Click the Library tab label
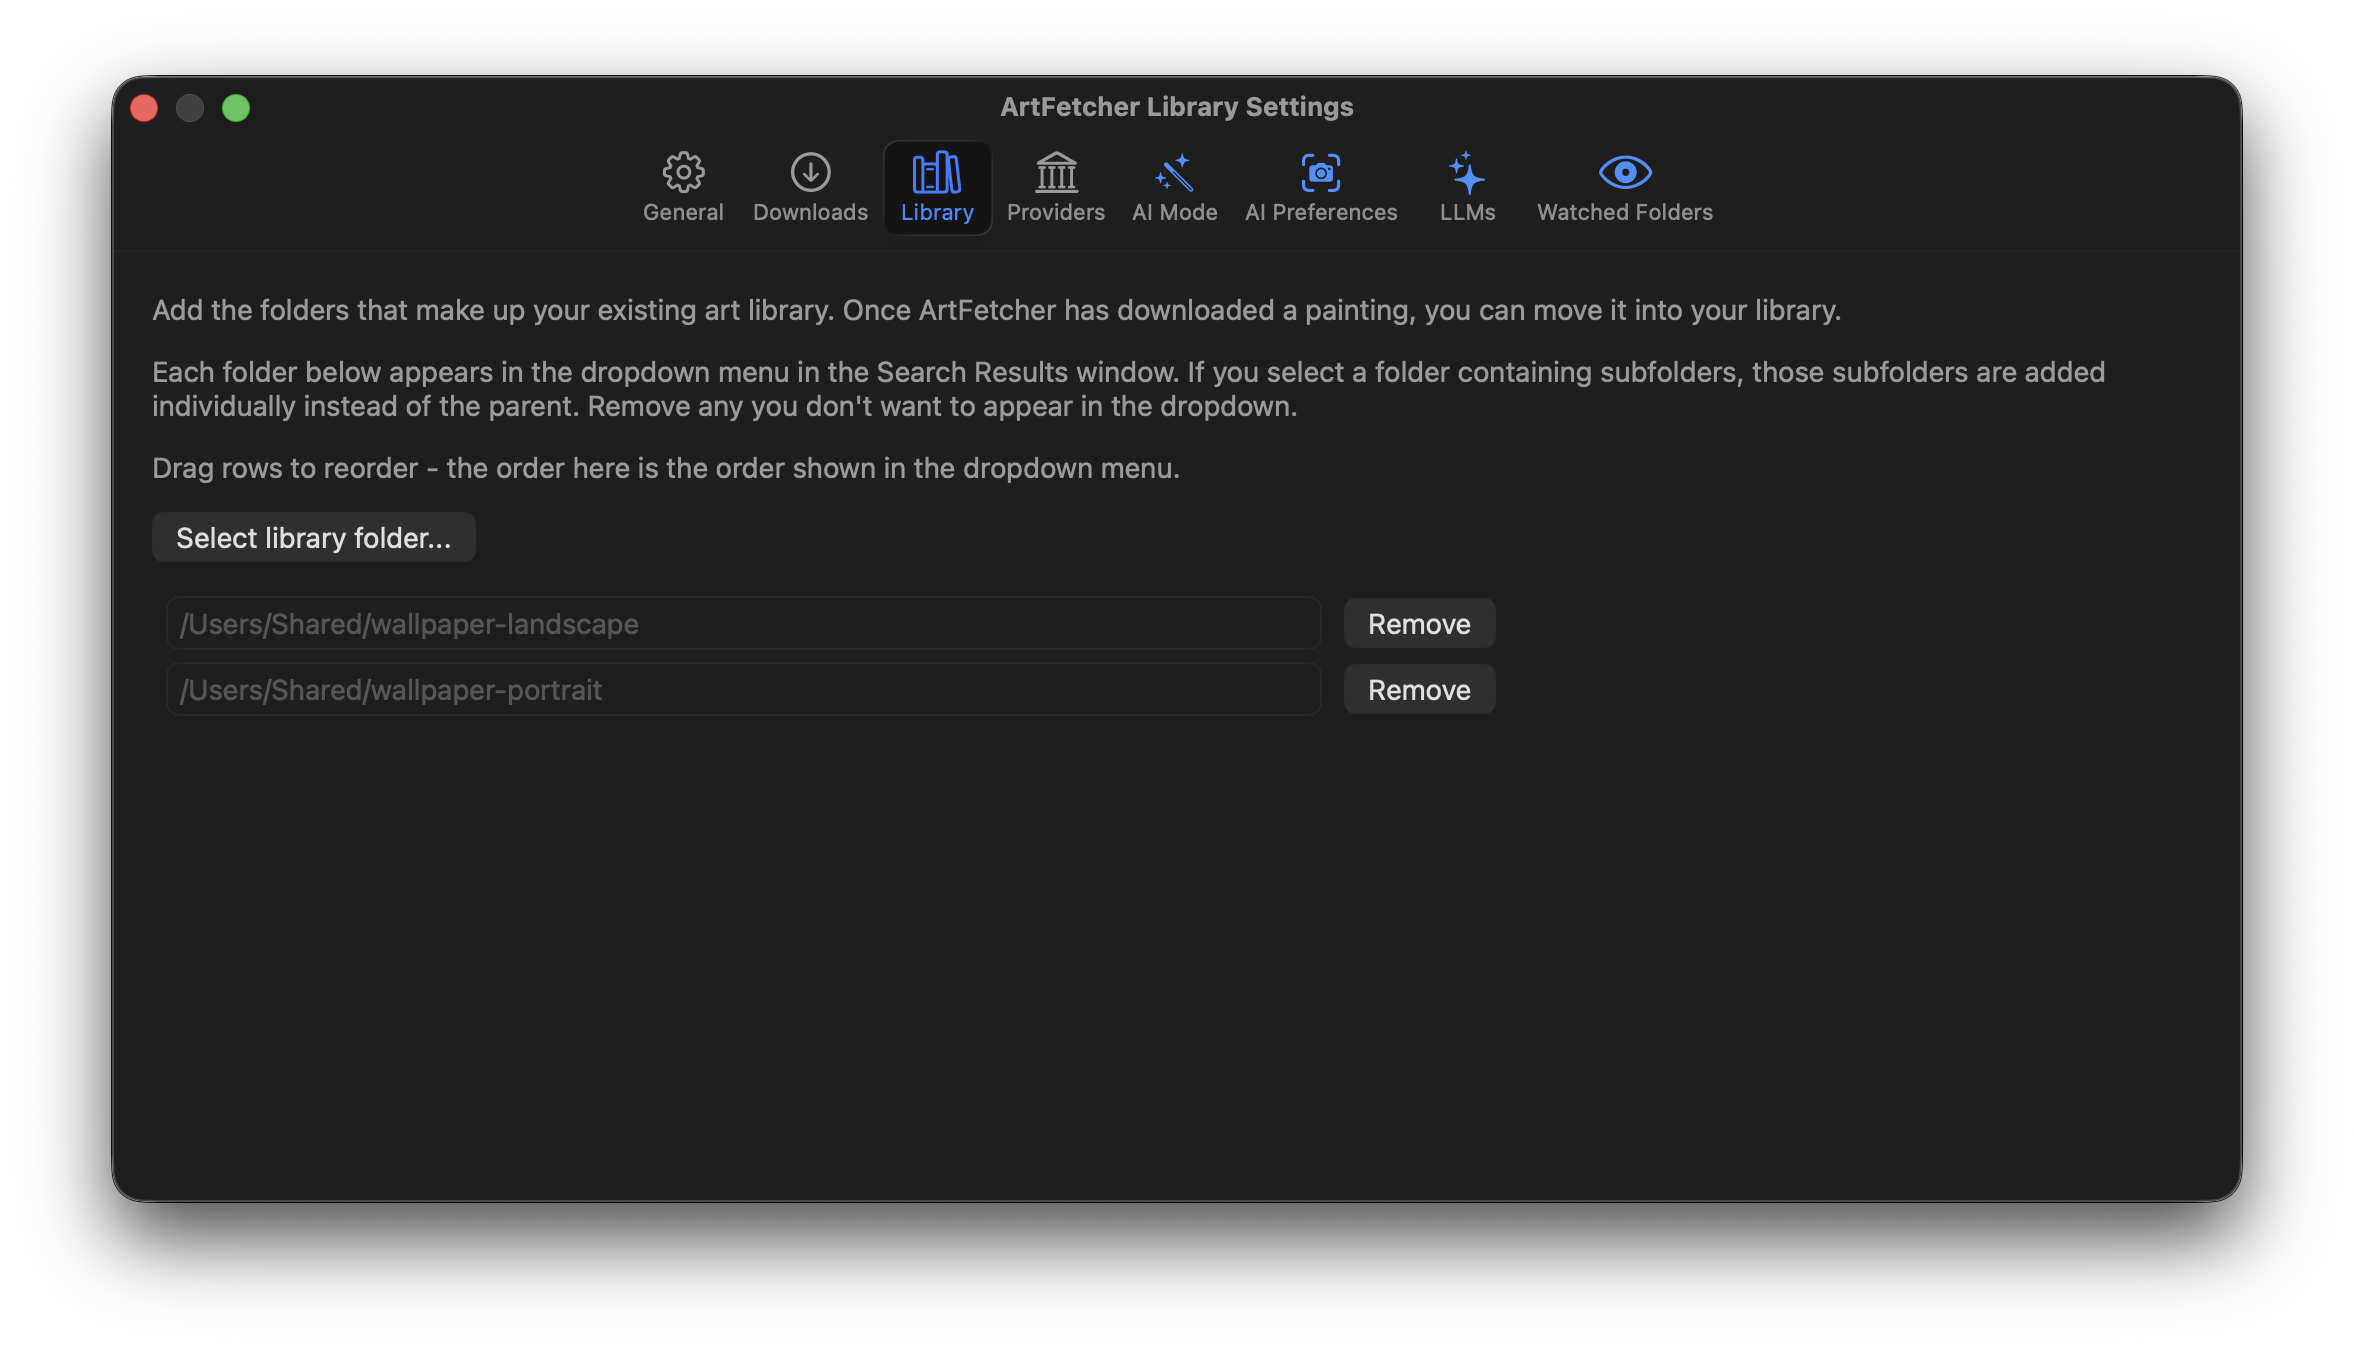Viewport: 2354px width, 1350px height. coord(937,212)
